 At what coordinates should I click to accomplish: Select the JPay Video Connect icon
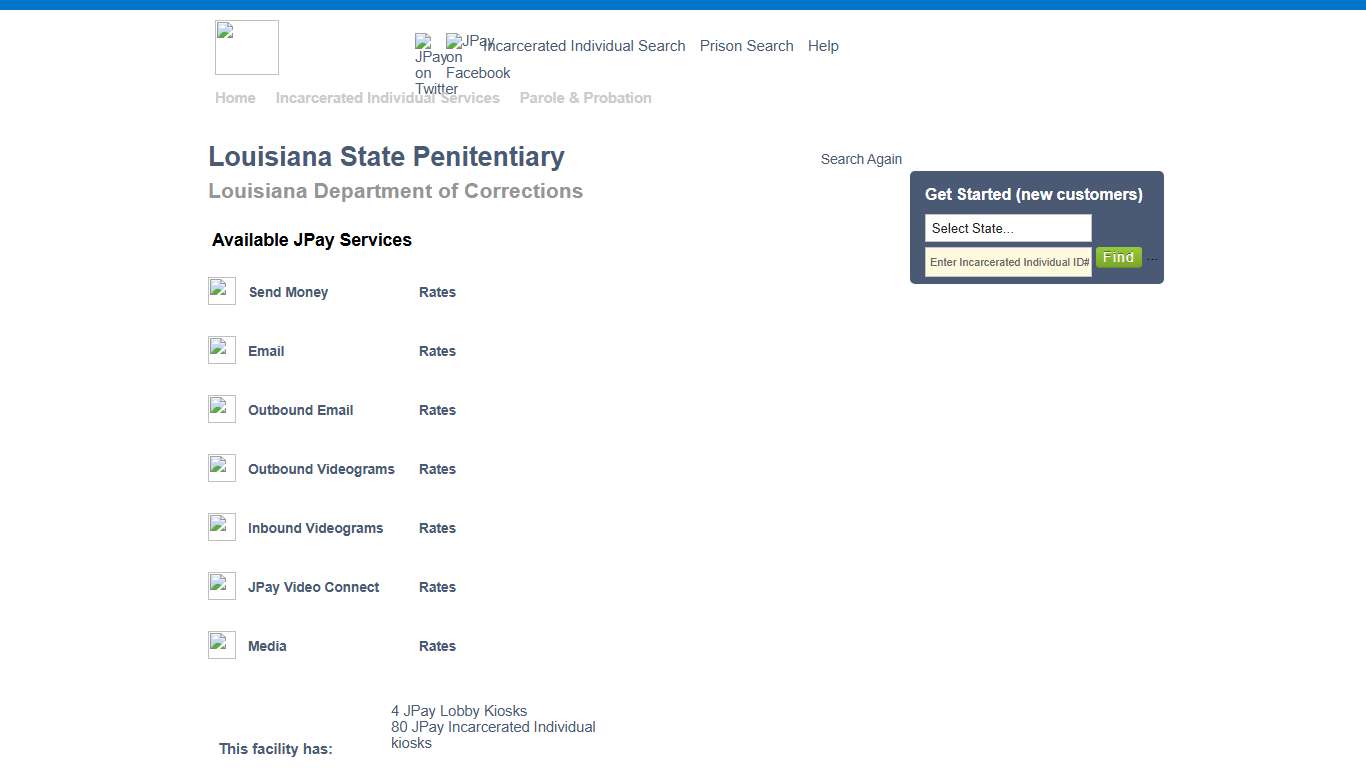pyautogui.click(x=221, y=586)
